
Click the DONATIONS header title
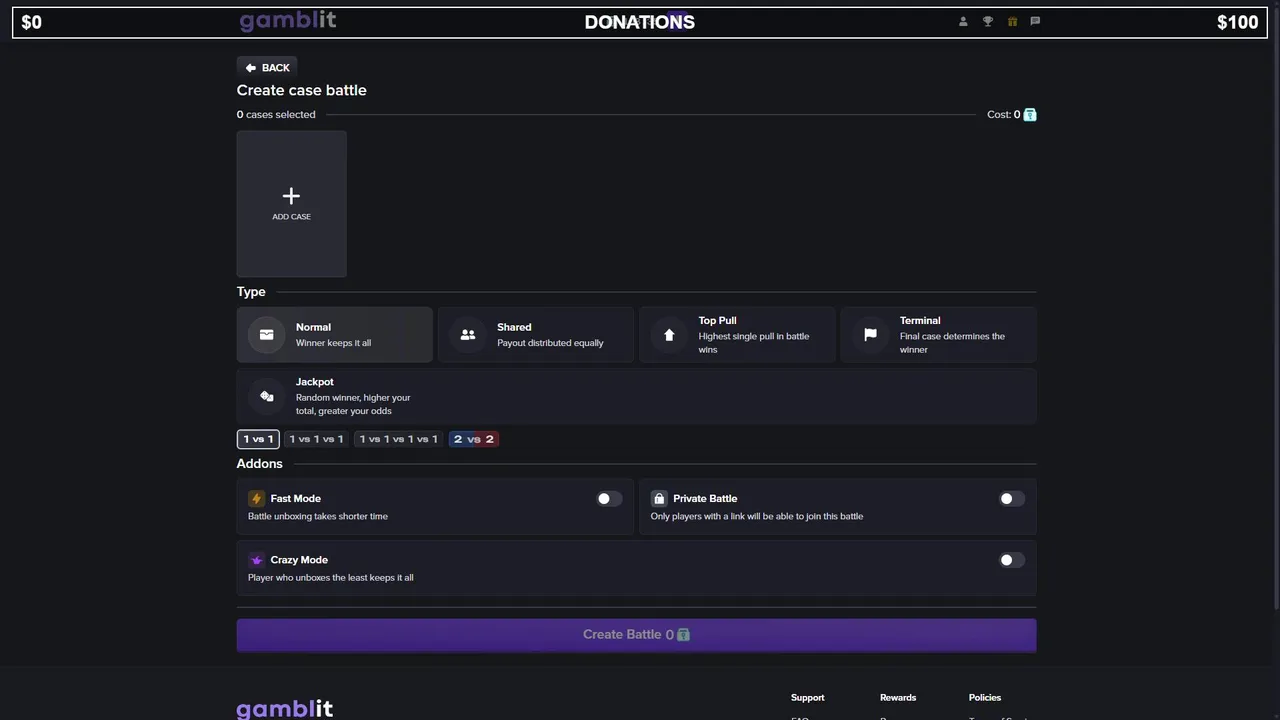[x=640, y=22]
